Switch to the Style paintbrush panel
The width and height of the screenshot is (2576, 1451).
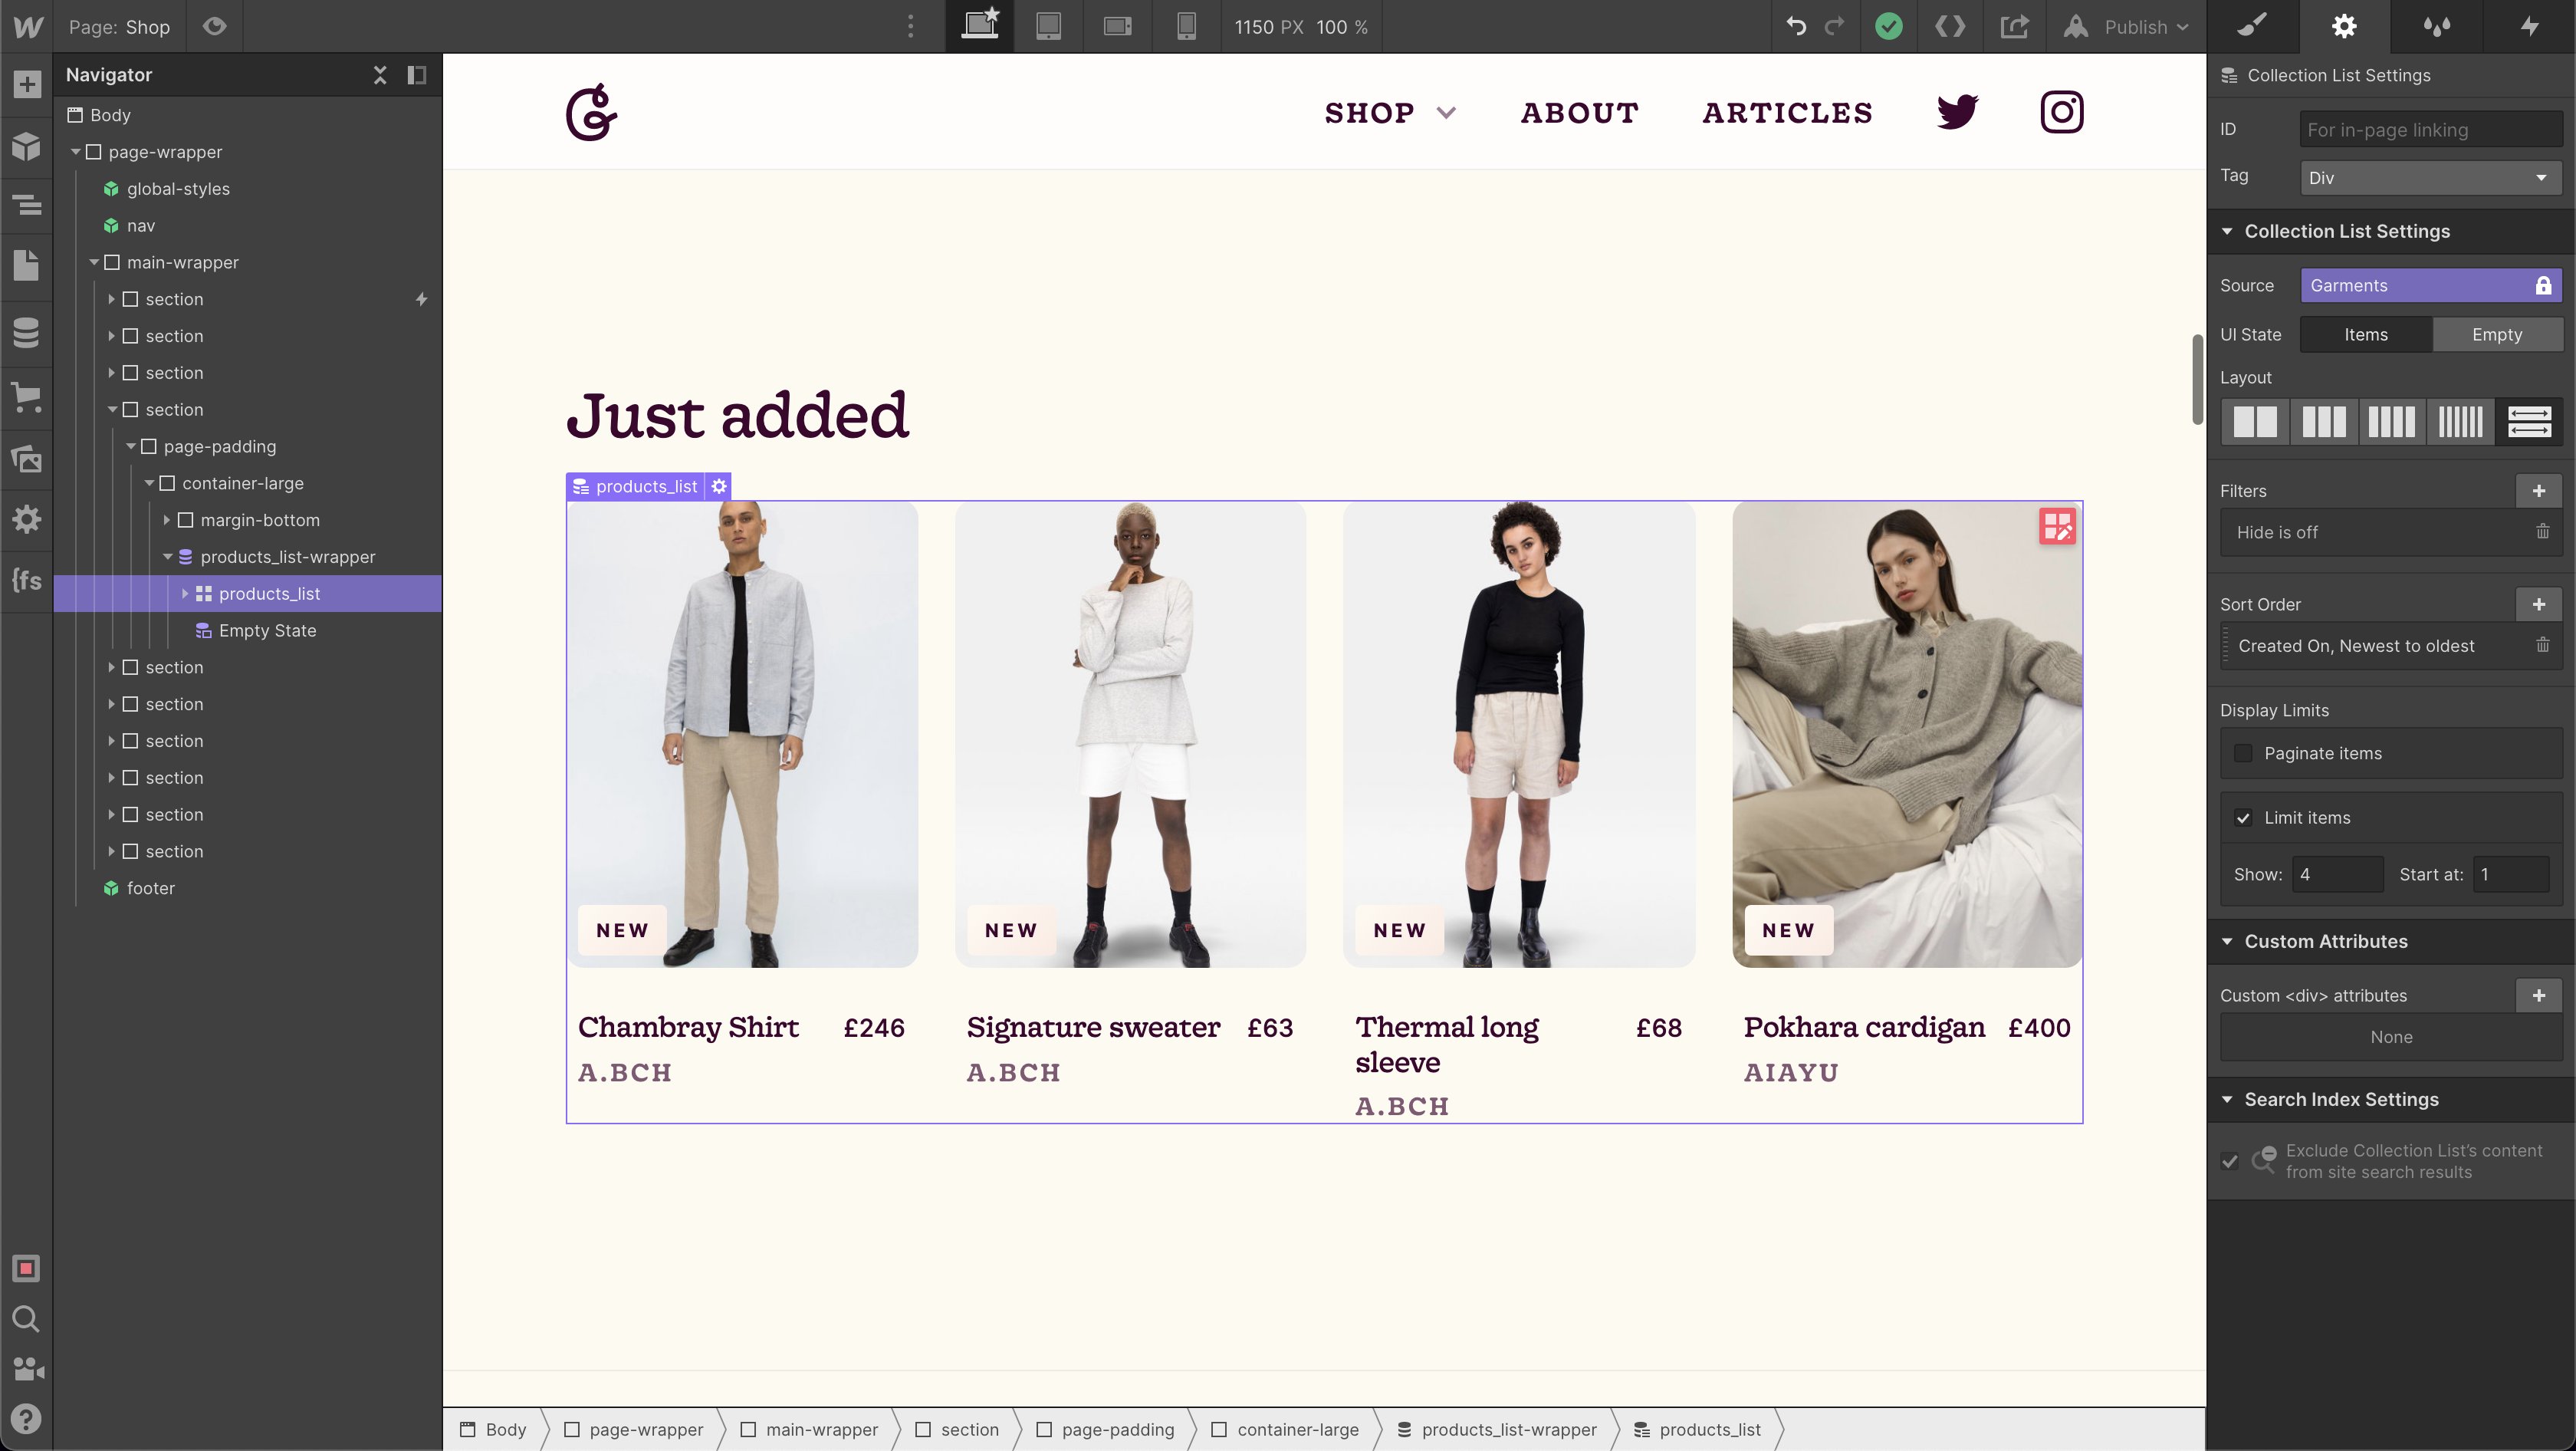(2252, 27)
